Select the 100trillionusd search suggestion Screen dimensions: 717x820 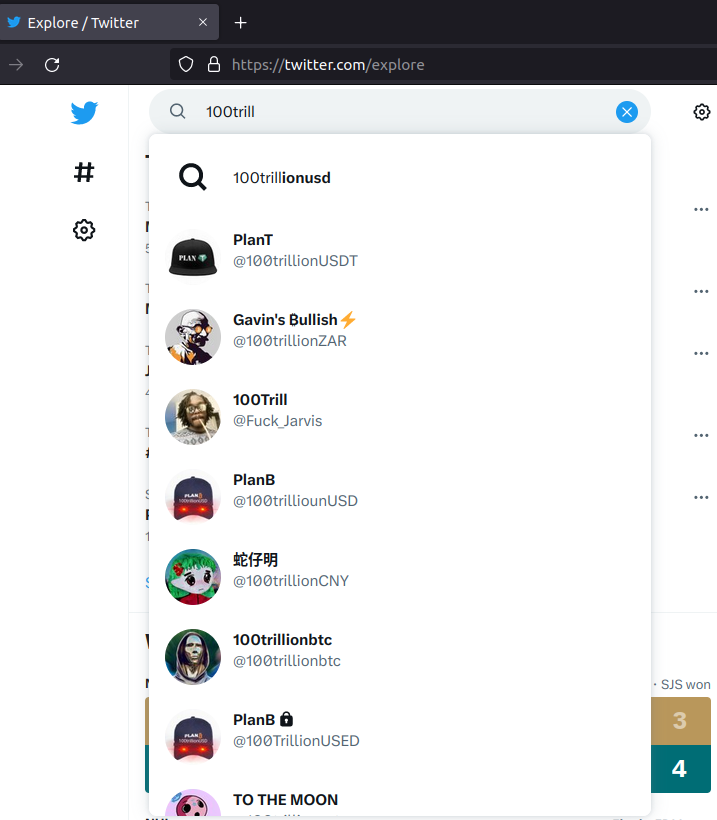400,178
